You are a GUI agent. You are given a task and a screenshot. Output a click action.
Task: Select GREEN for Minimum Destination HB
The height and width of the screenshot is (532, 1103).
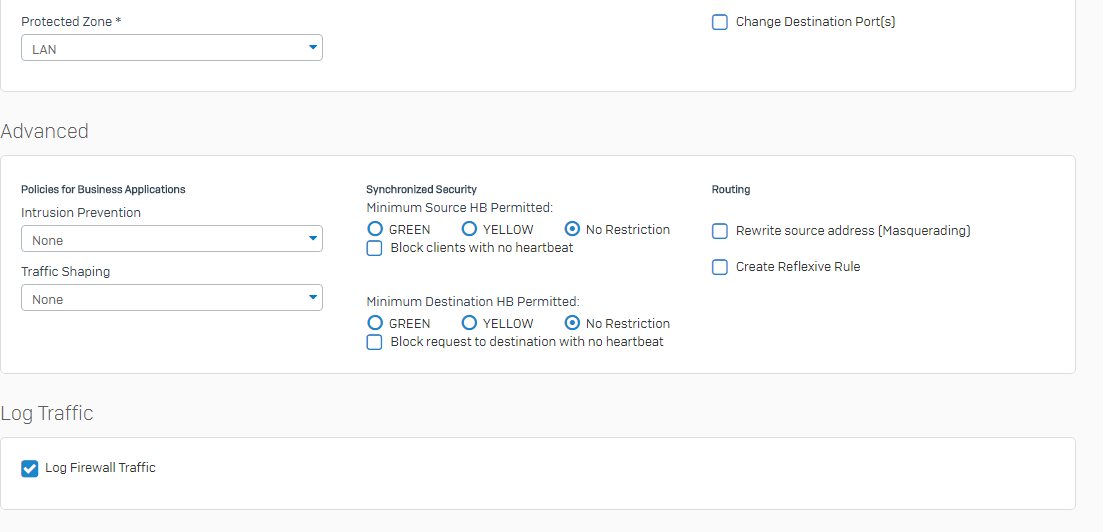[x=376, y=324]
